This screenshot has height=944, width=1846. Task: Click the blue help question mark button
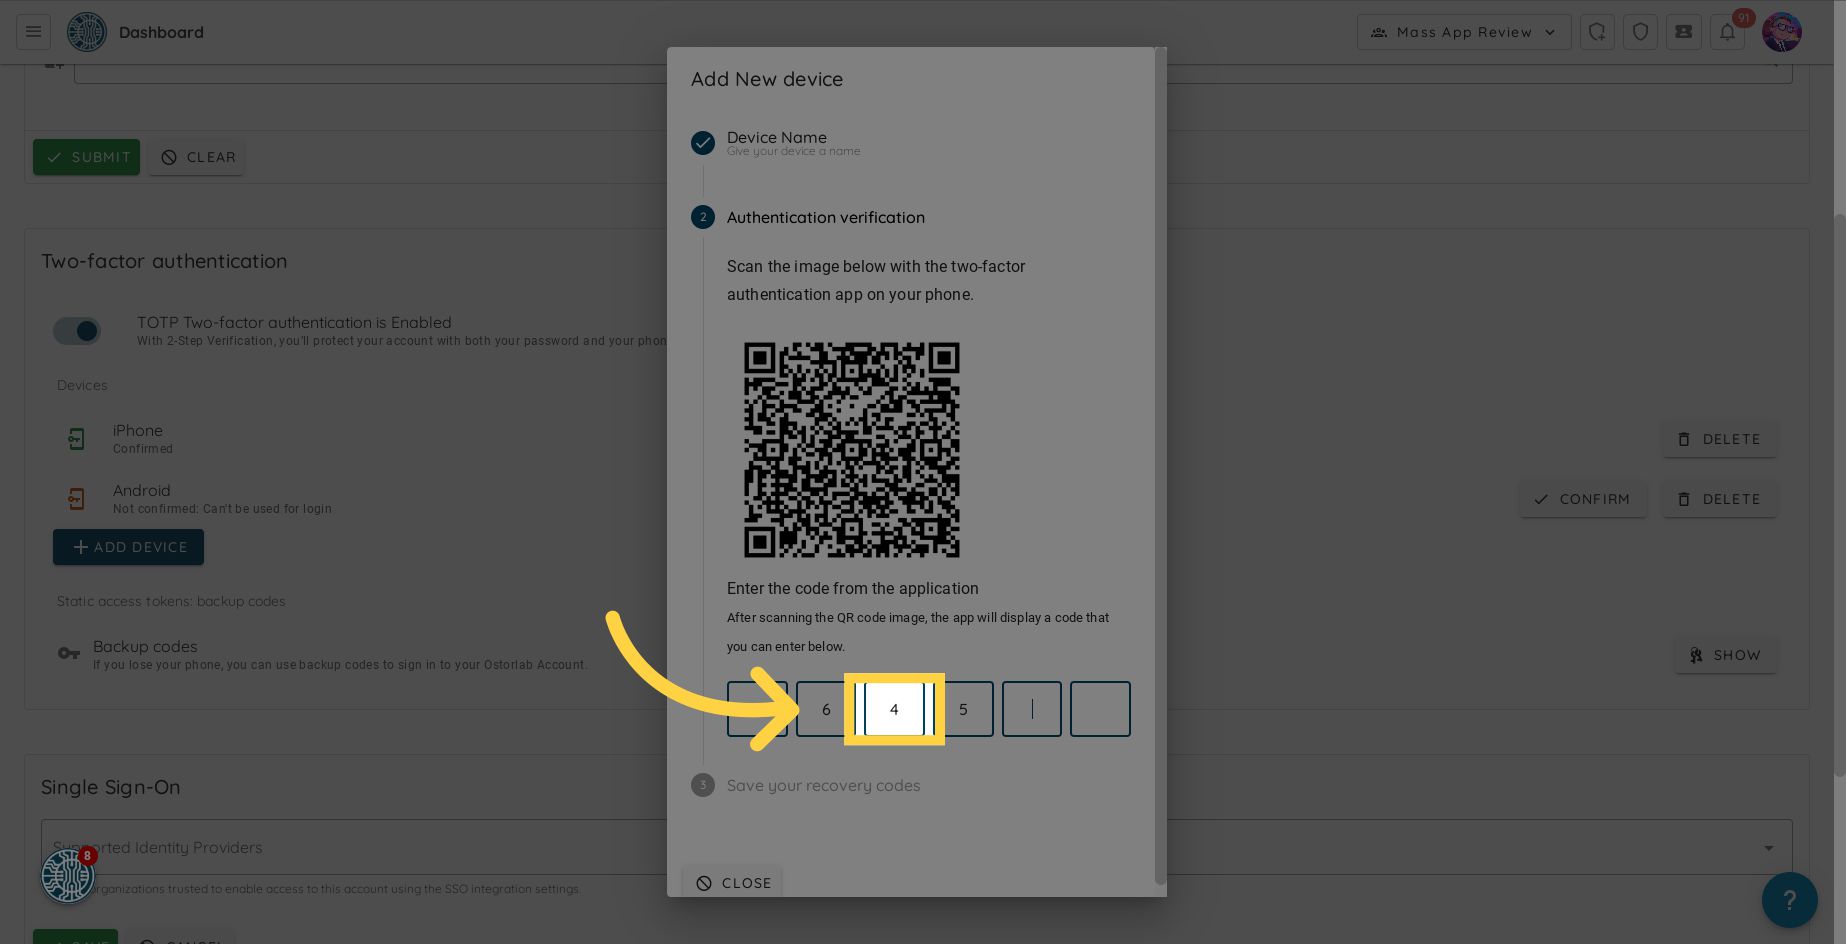1789,900
